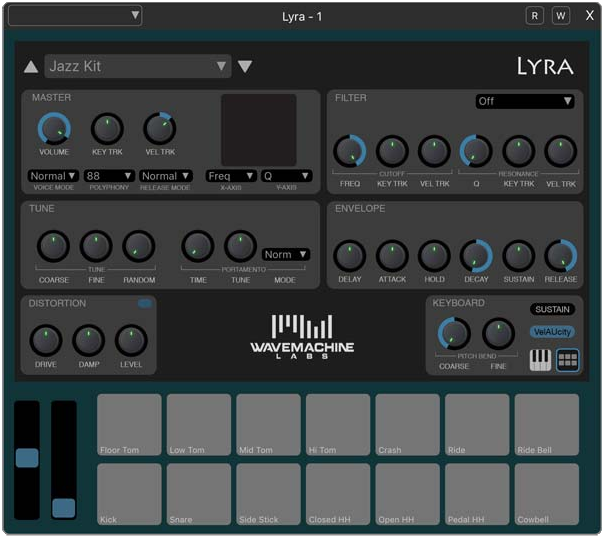Trigger the Floor Tom pad
Image resolution: width=605 pixels, height=536 pixels.
129,424
